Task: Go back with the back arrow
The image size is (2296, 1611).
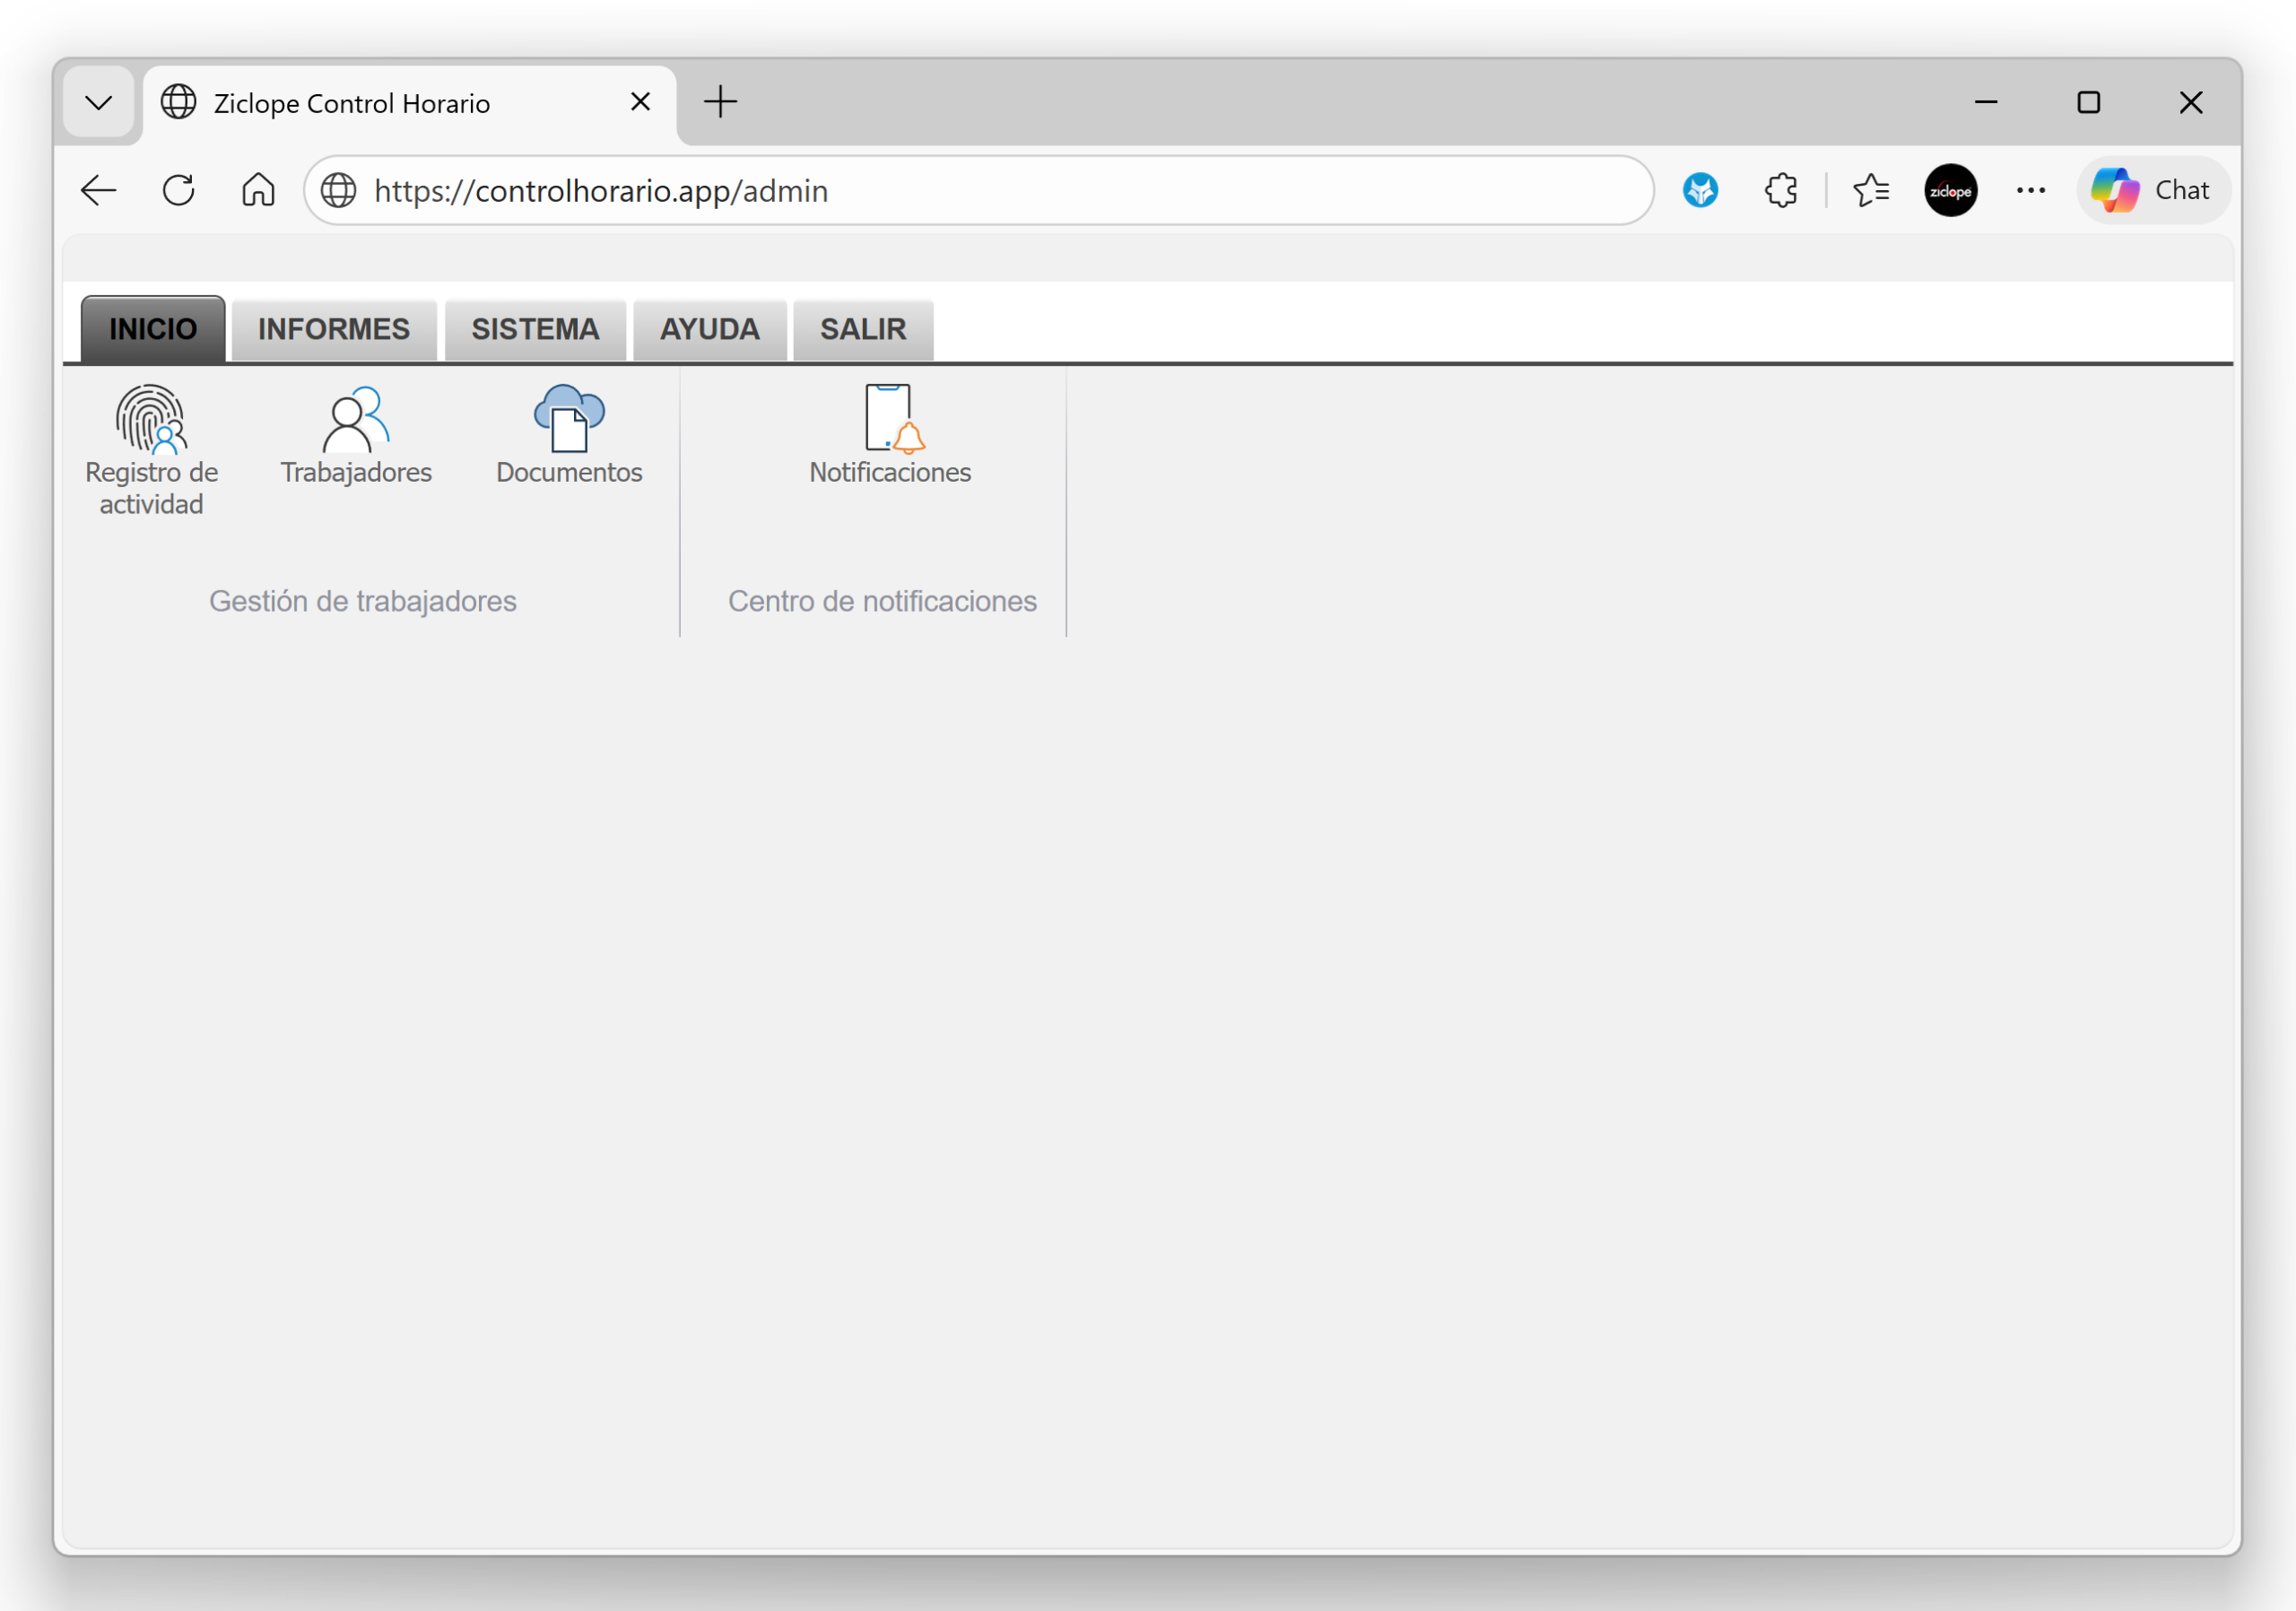Action: coord(98,190)
